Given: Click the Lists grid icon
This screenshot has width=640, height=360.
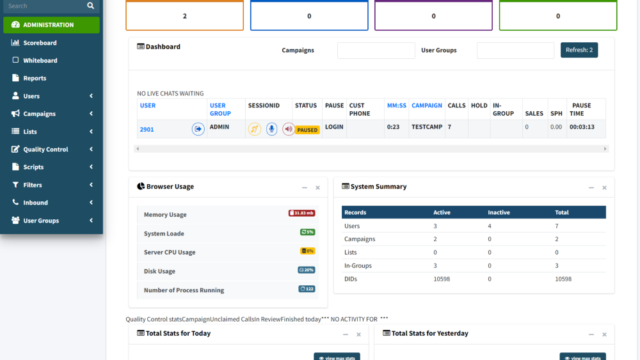Looking at the screenshot, I should (x=16, y=131).
